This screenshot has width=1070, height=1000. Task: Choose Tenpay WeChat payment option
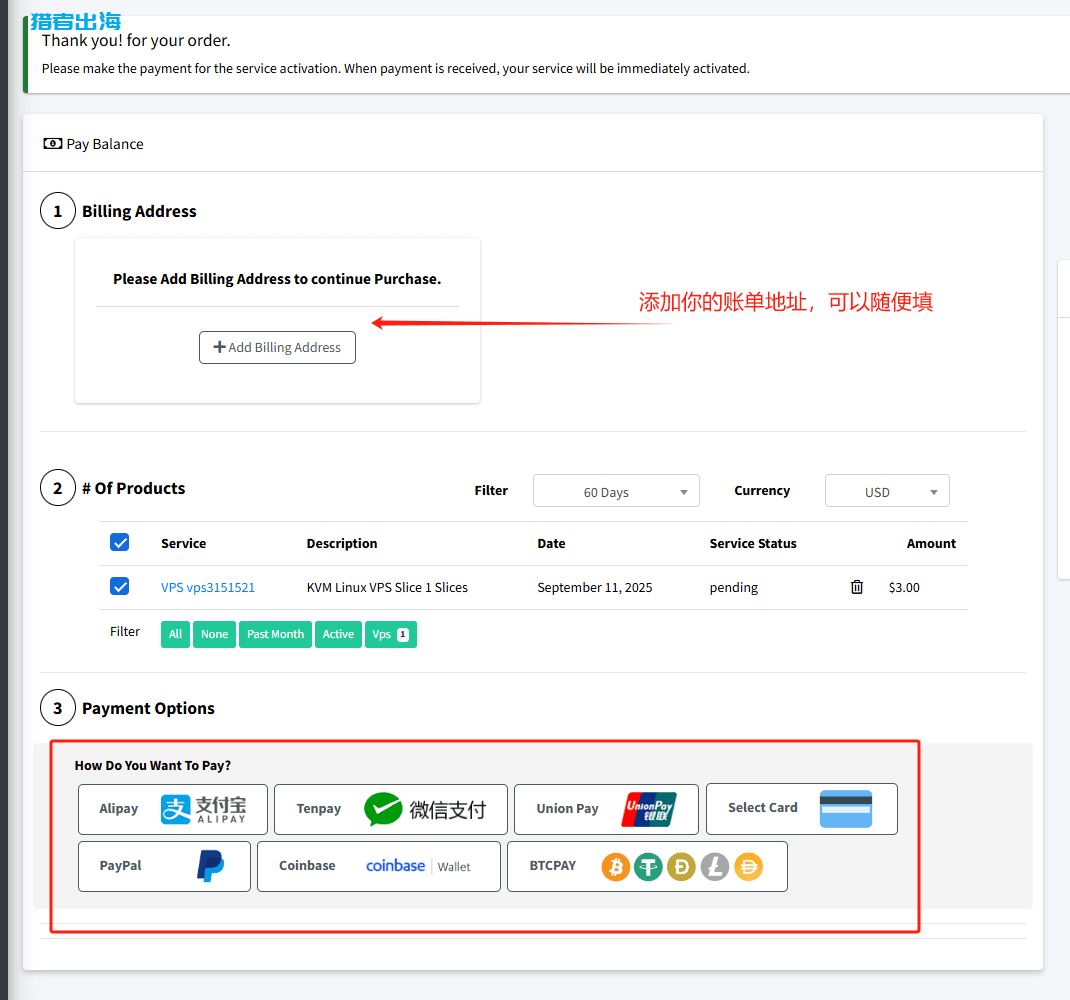click(391, 810)
